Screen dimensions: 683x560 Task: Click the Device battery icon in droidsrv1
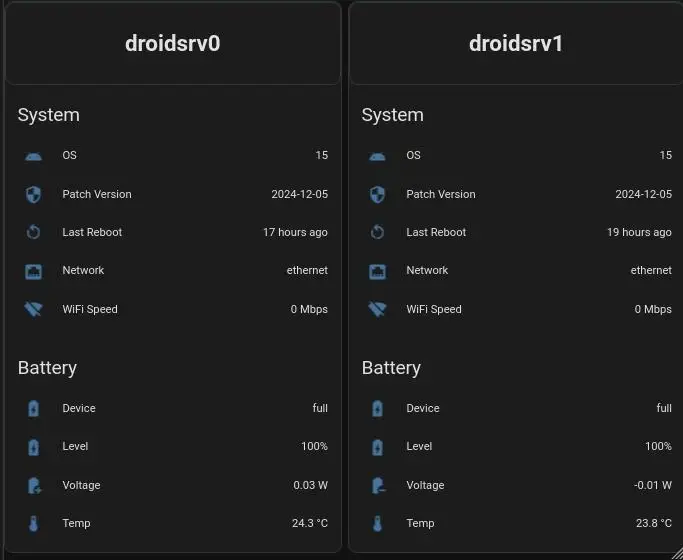click(x=377, y=408)
